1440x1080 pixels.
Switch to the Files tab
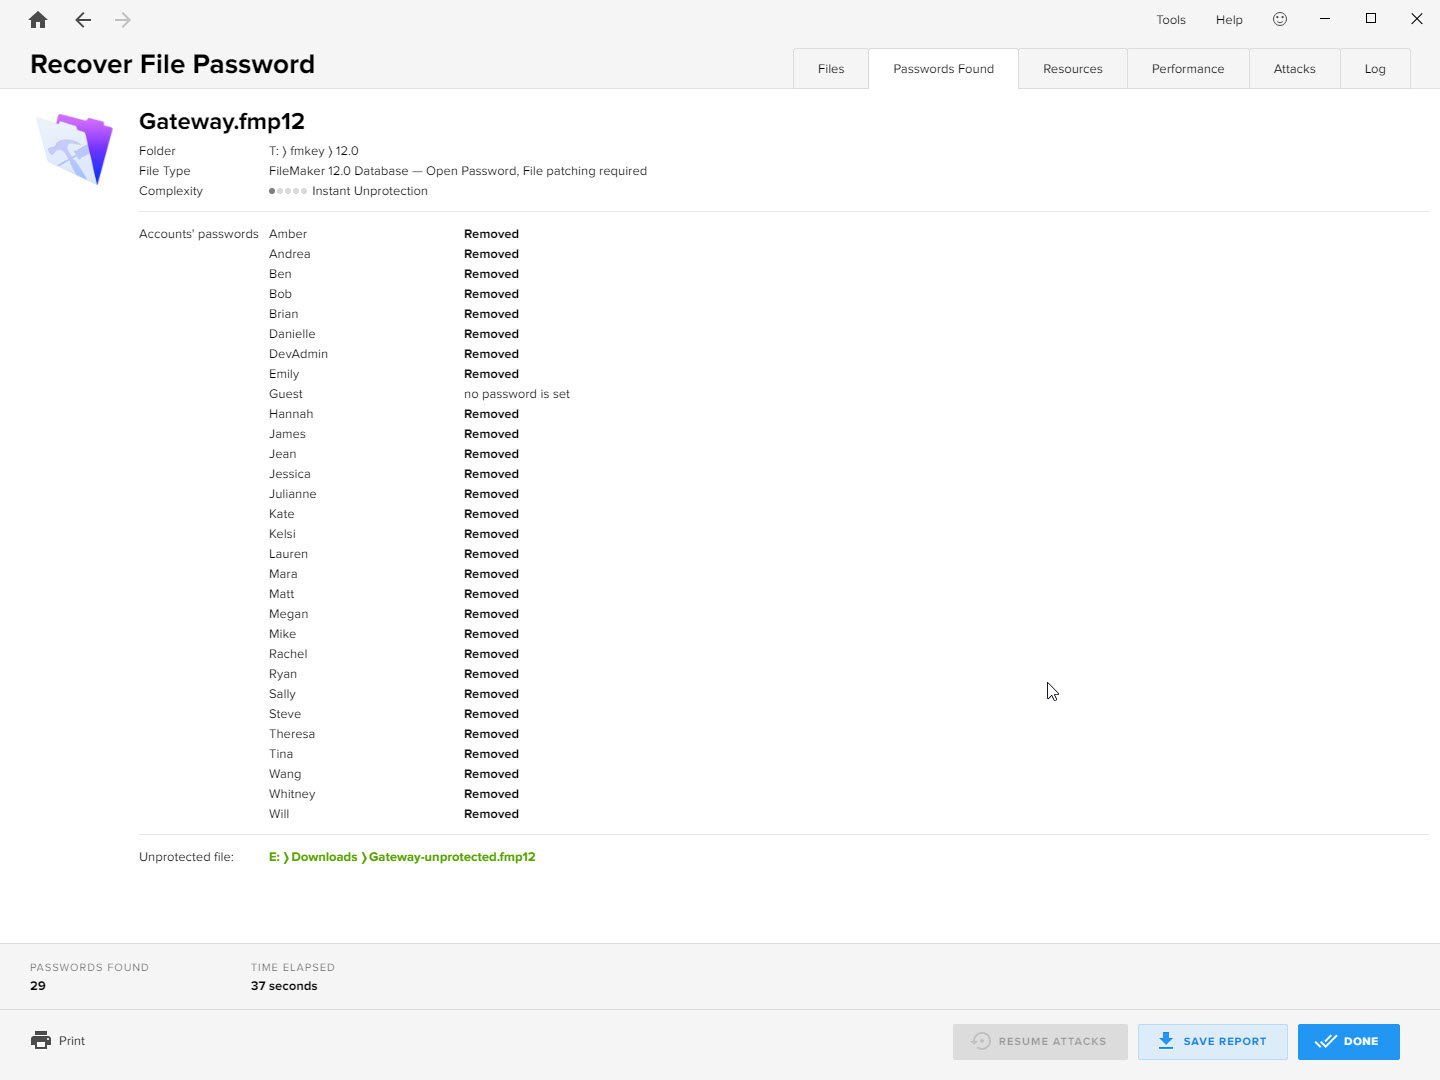coord(830,69)
